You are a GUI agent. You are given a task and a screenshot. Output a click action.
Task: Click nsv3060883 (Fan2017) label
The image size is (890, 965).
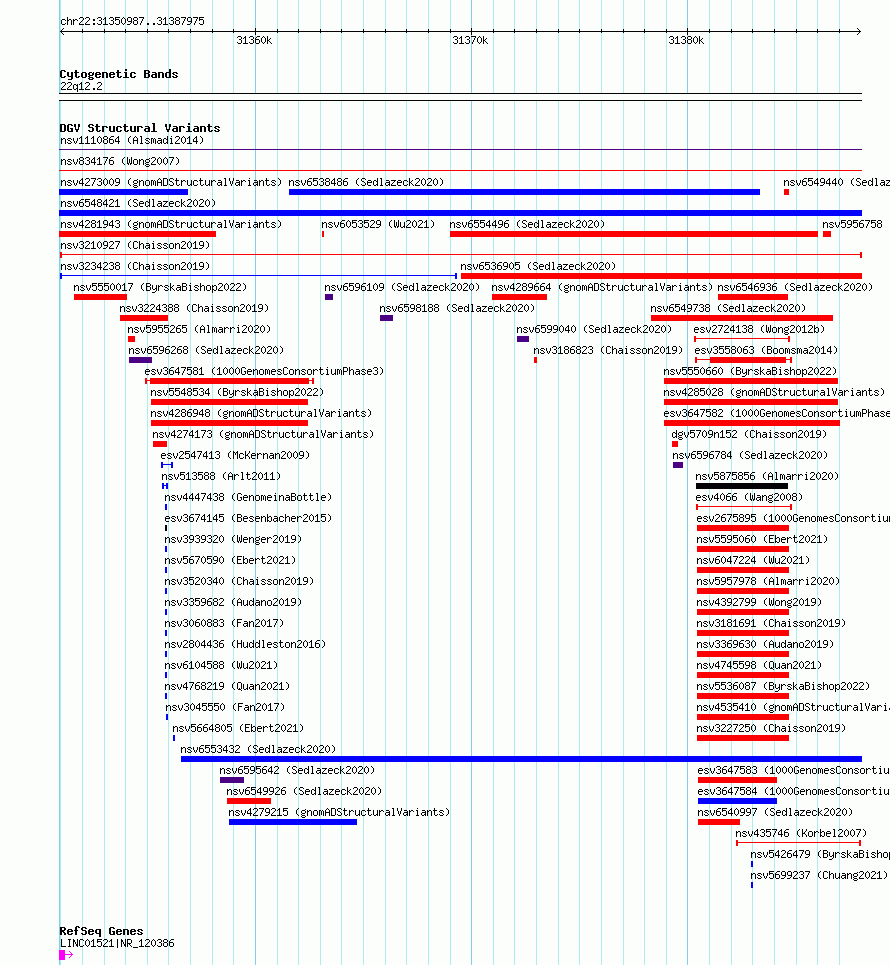pos(224,623)
